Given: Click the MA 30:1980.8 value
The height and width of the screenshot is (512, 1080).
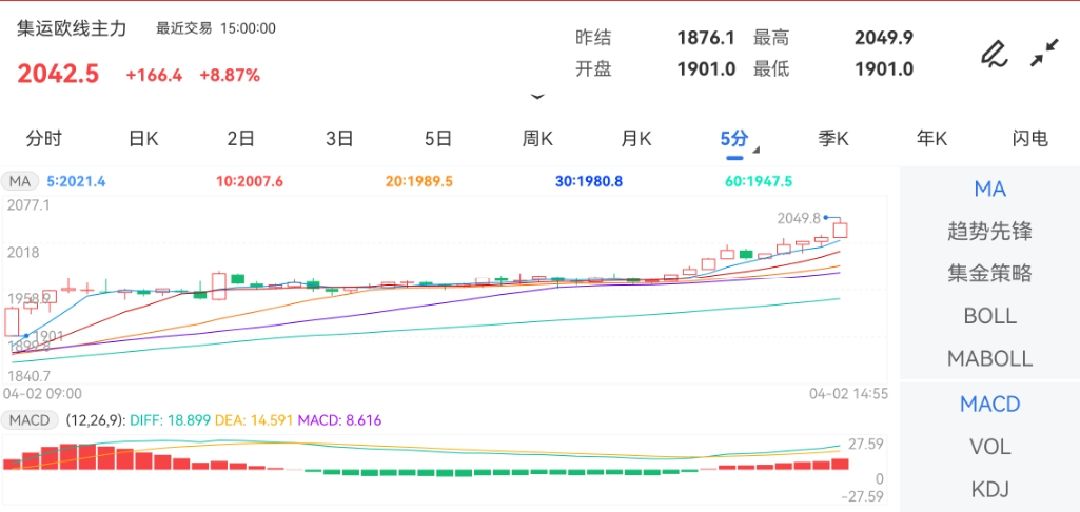Looking at the screenshot, I should pyautogui.click(x=589, y=181).
